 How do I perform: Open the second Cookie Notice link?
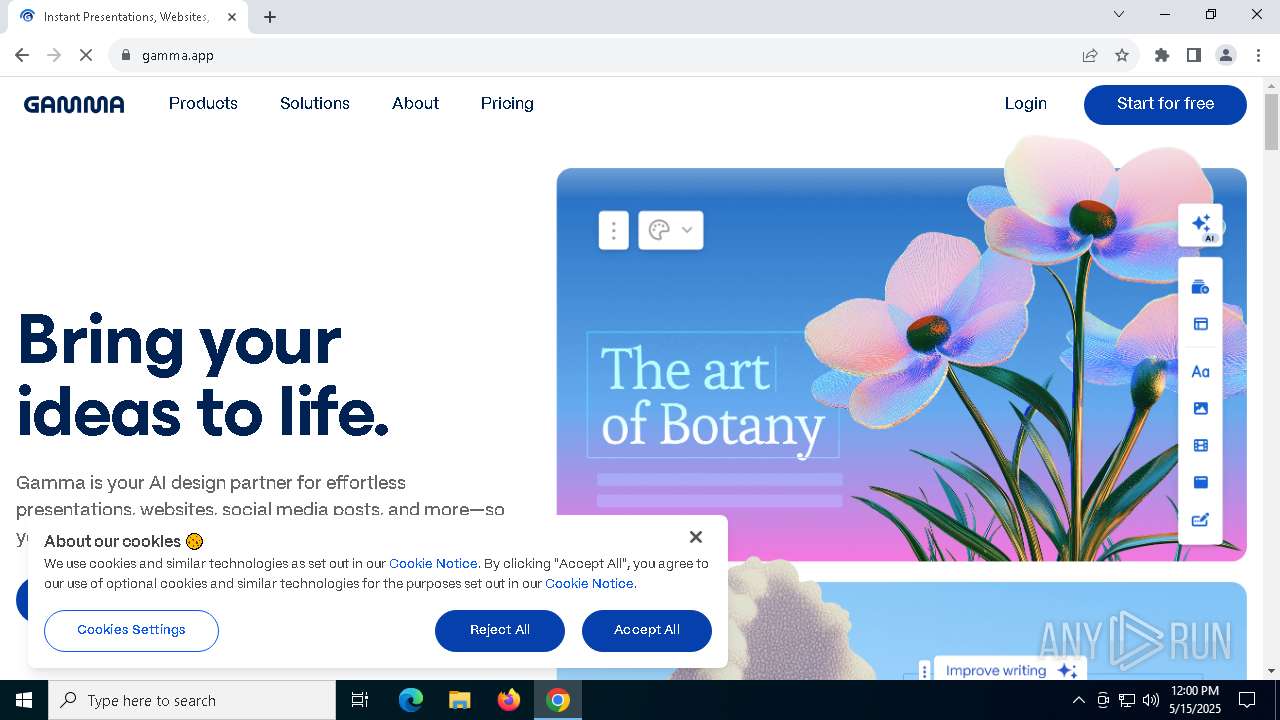[589, 584]
